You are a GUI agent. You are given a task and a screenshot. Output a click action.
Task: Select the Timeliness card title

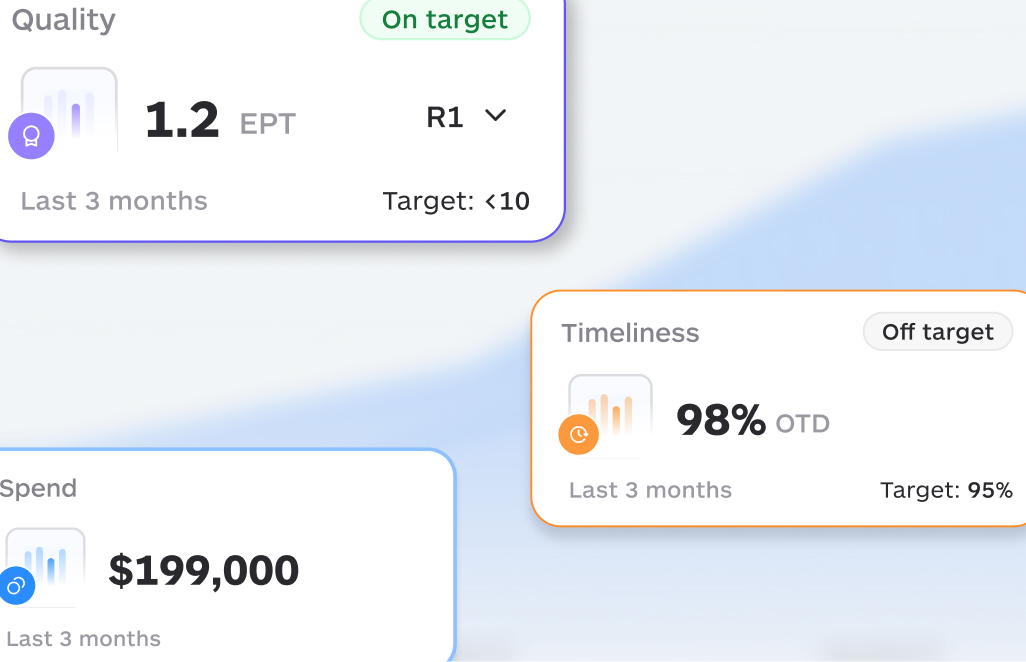[630, 333]
